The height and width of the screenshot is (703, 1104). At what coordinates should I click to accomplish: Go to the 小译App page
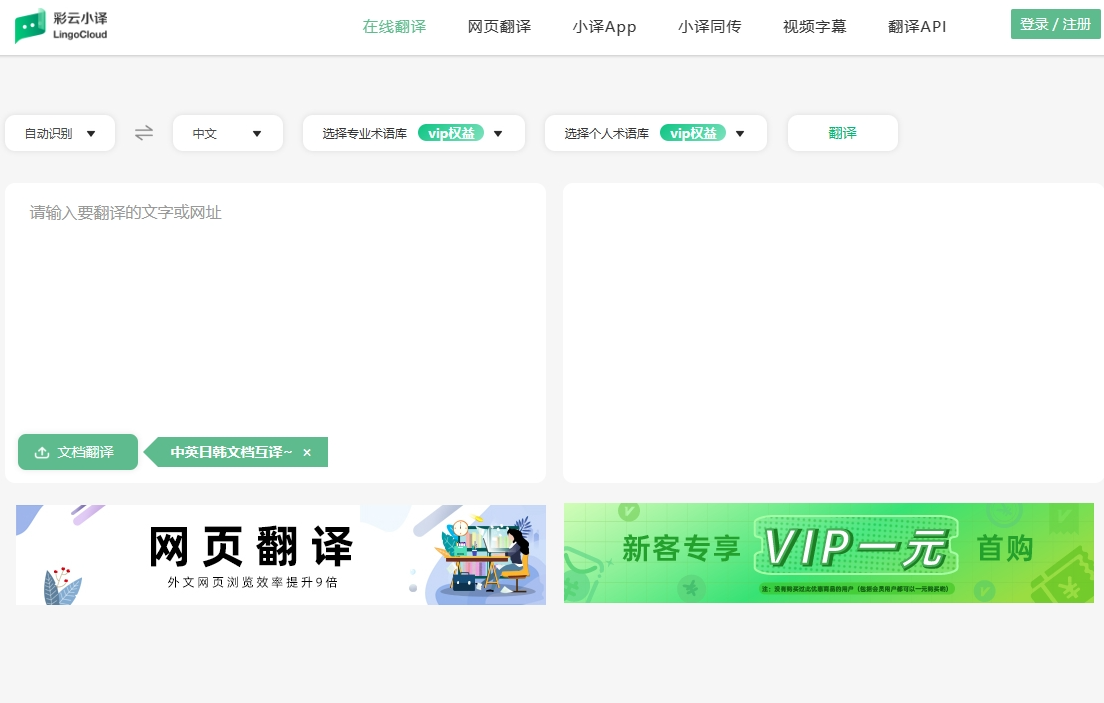(x=604, y=27)
